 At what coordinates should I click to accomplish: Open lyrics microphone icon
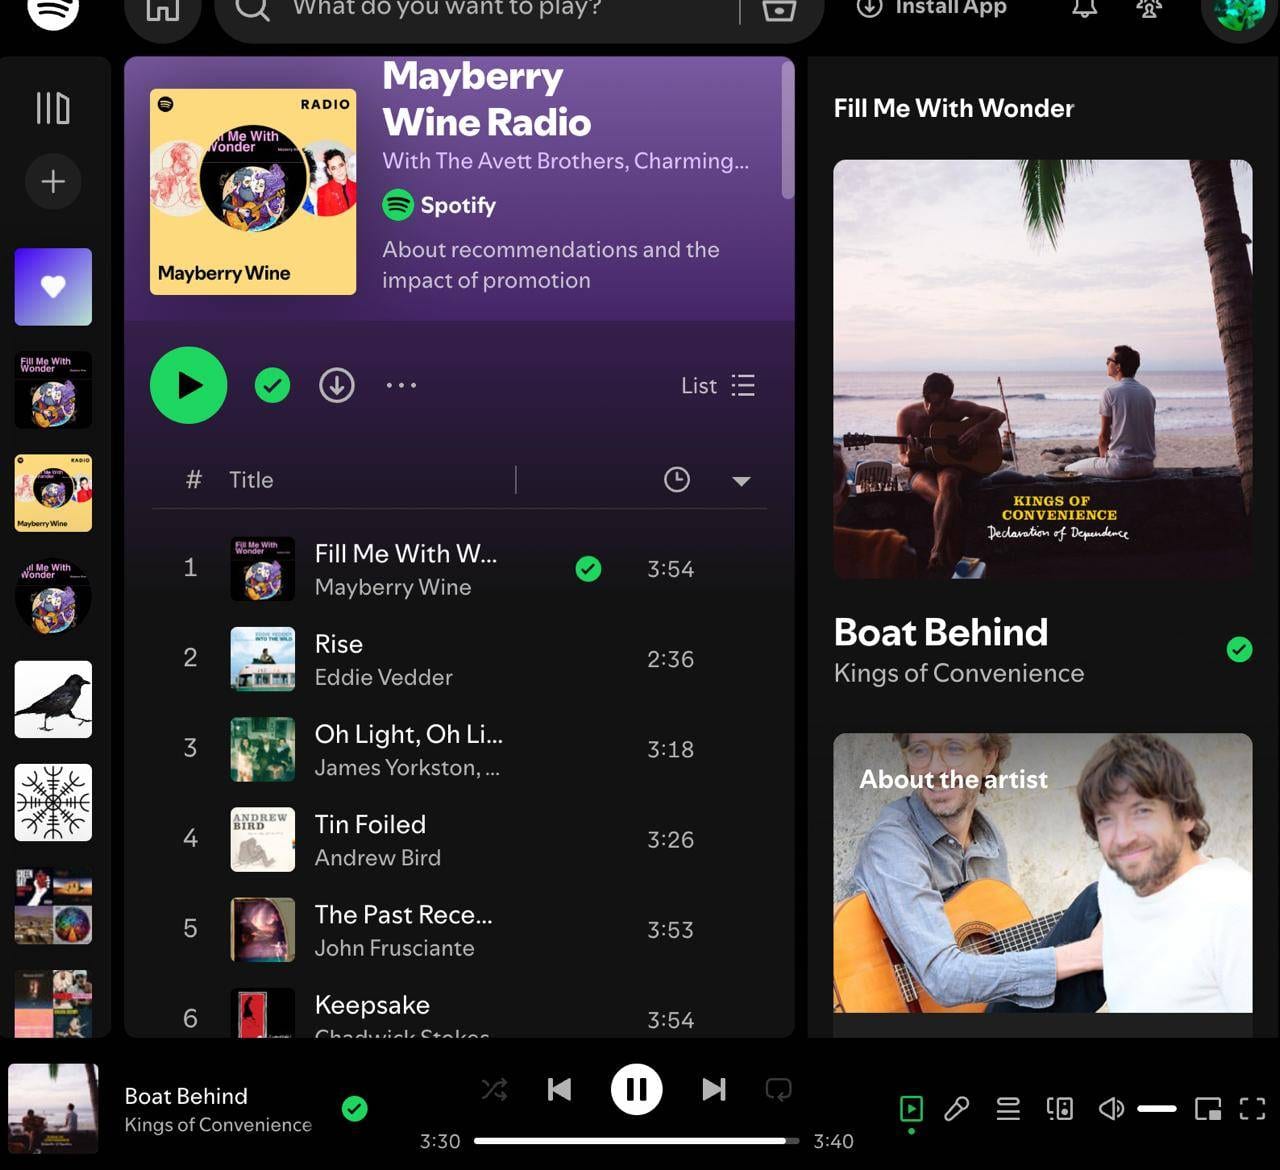click(x=957, y=1108)
